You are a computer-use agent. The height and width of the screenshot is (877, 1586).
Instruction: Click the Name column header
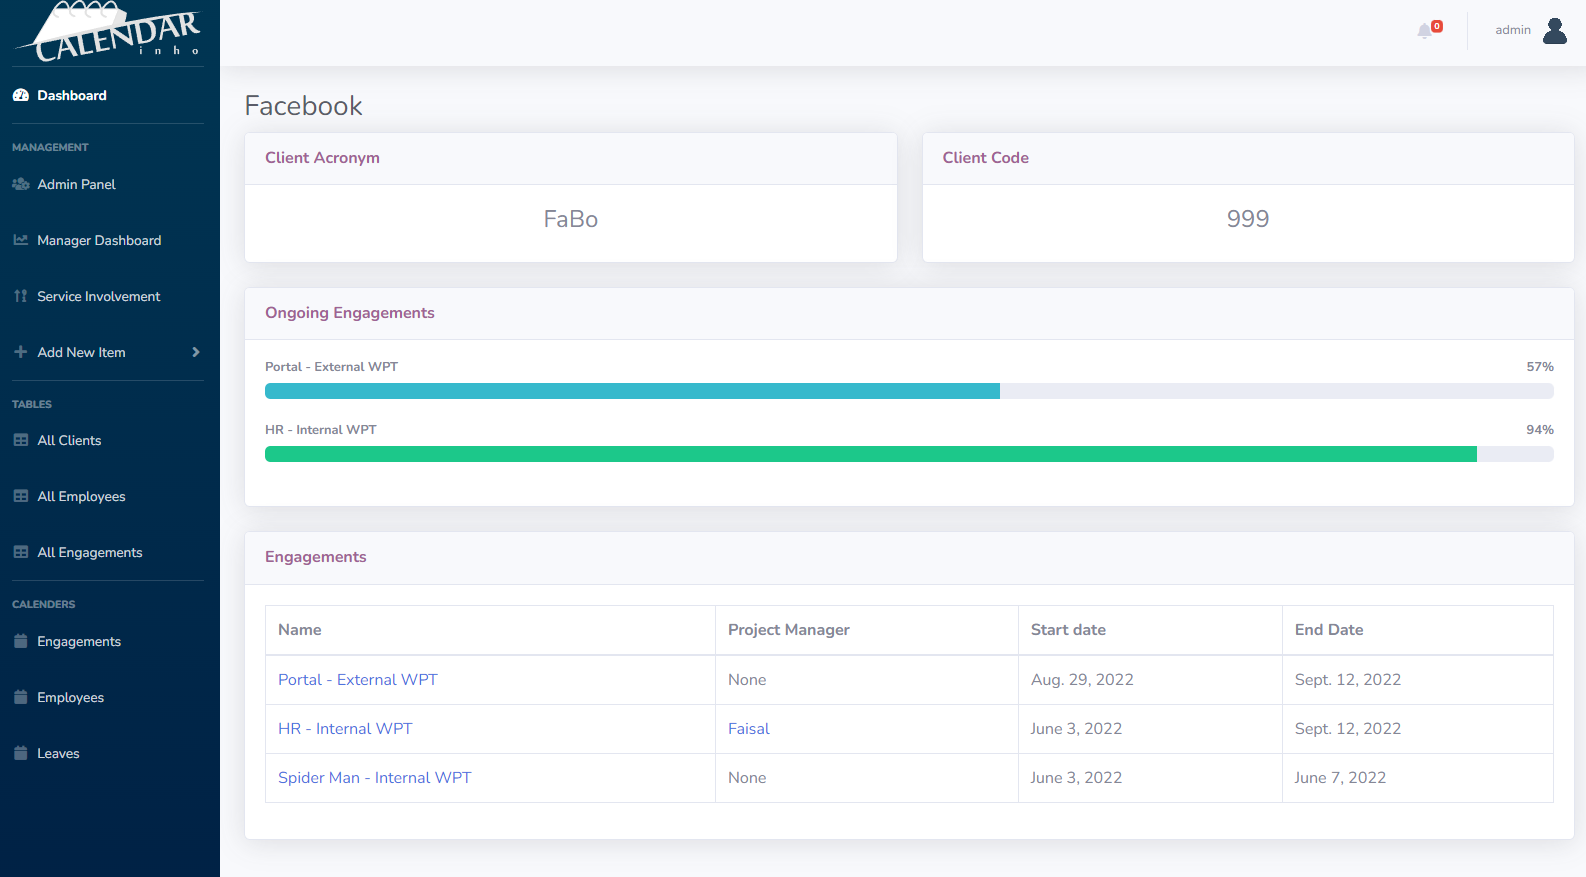[x=490, y=630]
